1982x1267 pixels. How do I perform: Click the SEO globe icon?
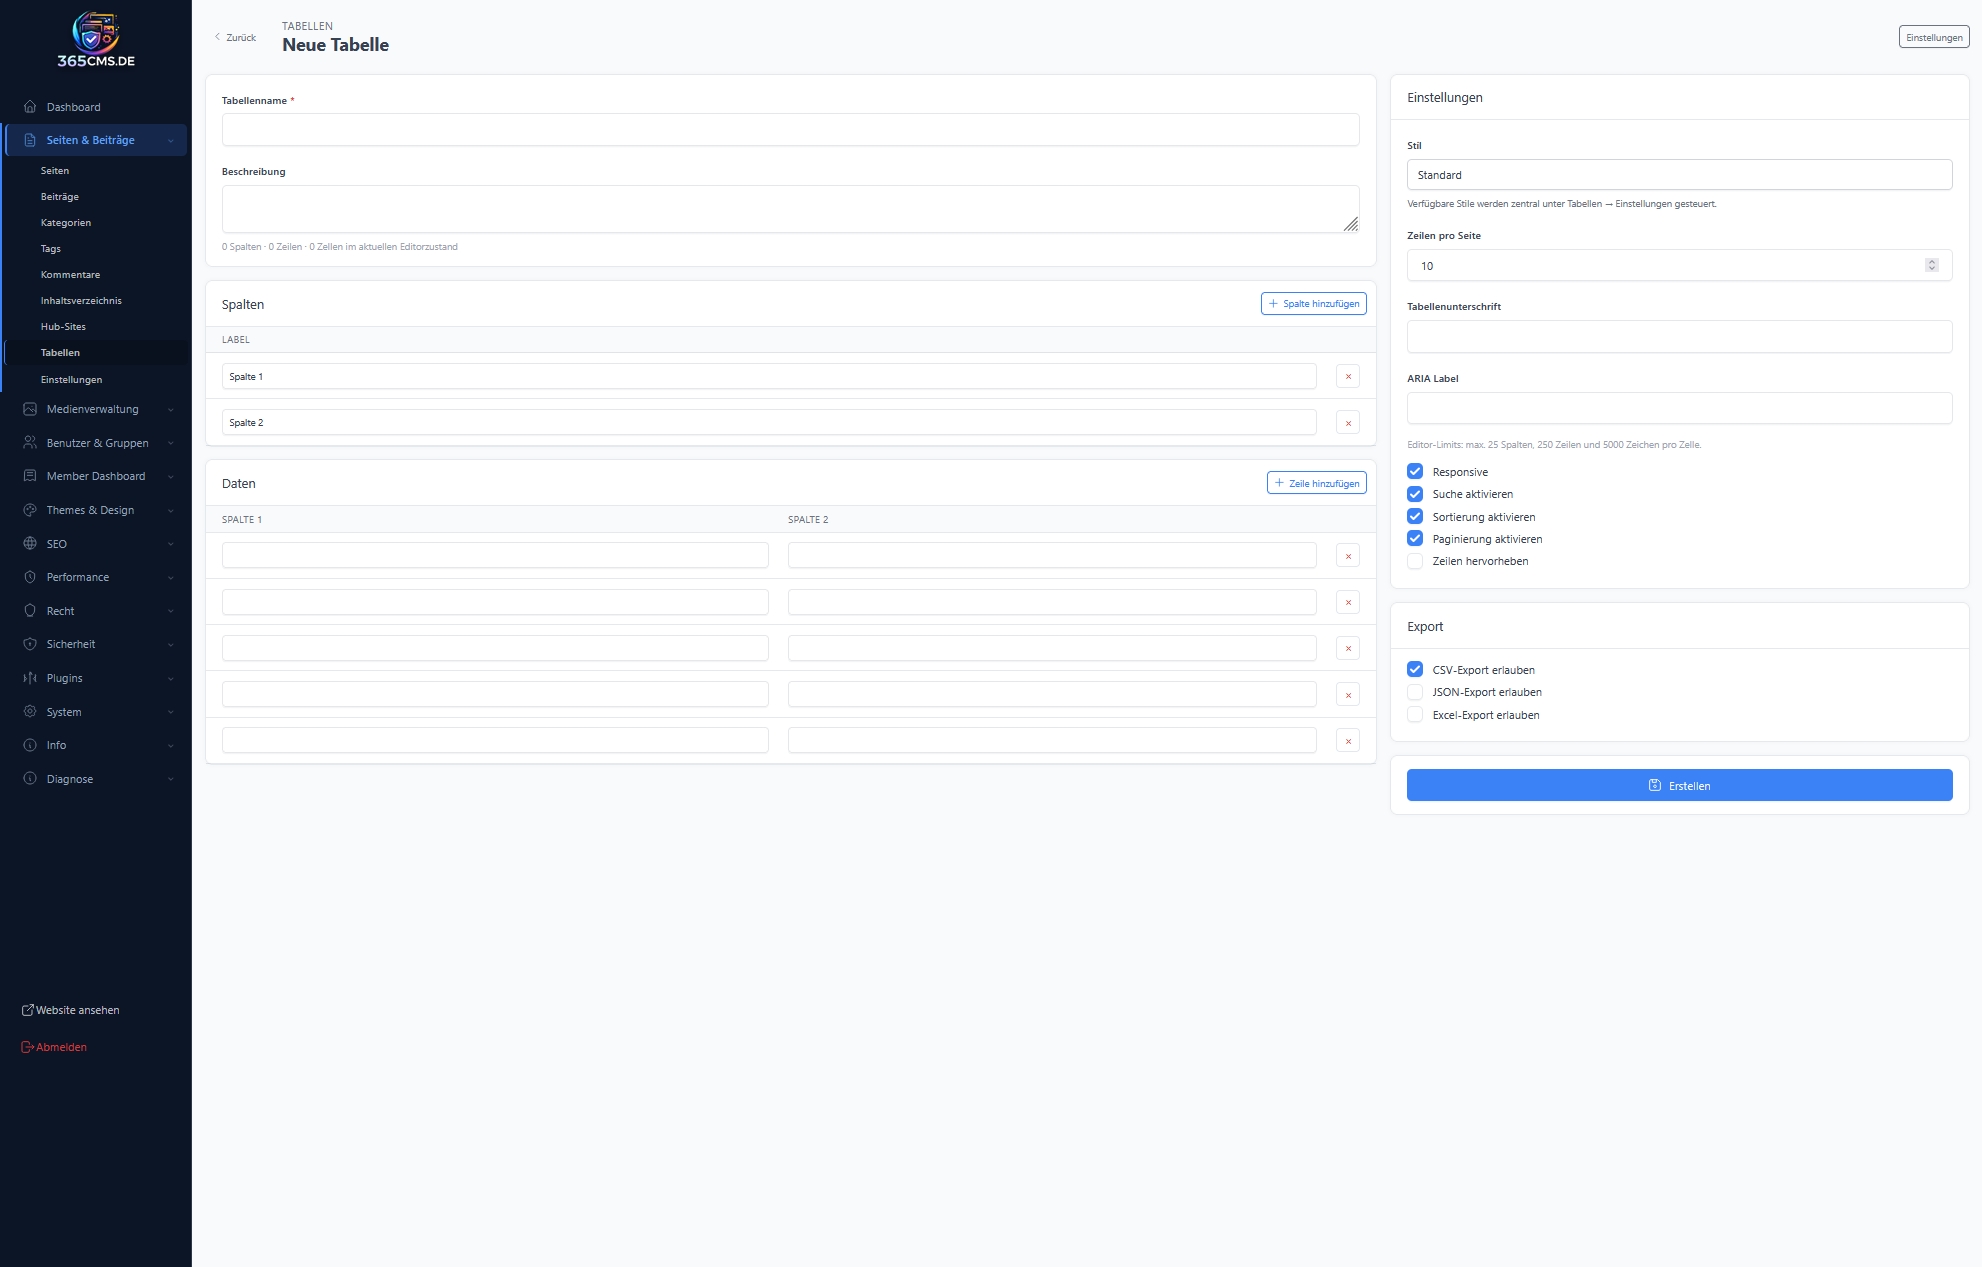(x=30, y=544)
